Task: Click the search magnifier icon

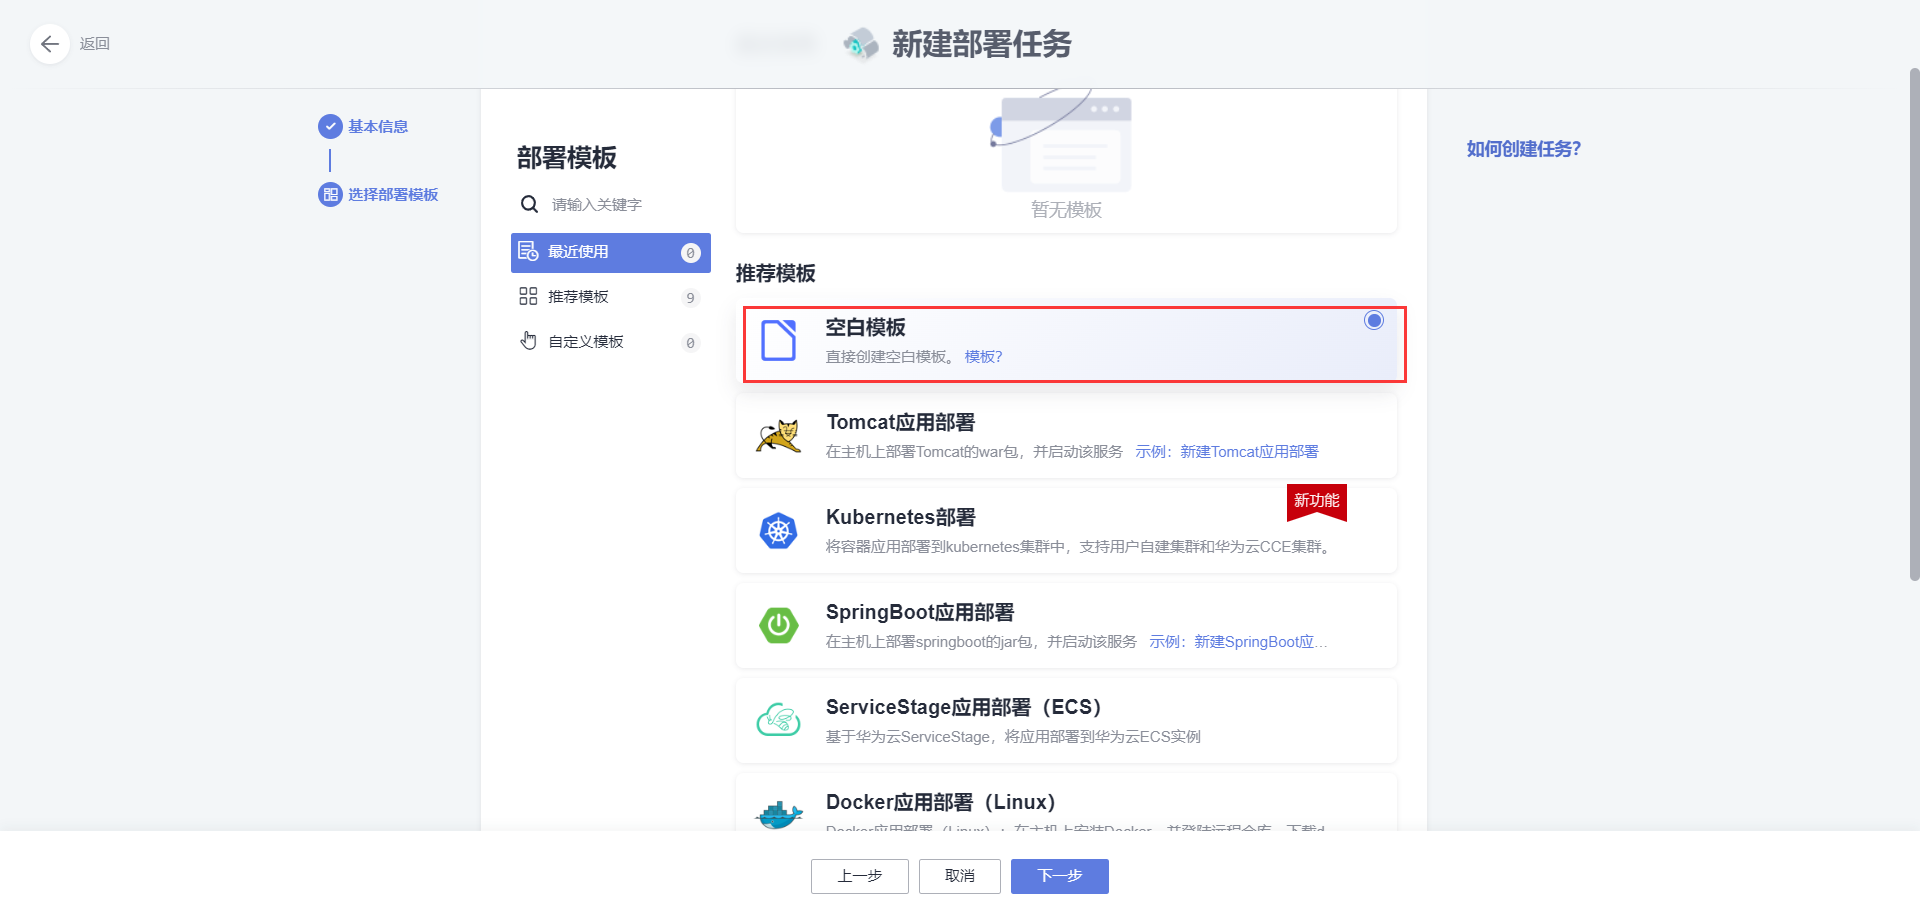Action: [x=529, y=204]
